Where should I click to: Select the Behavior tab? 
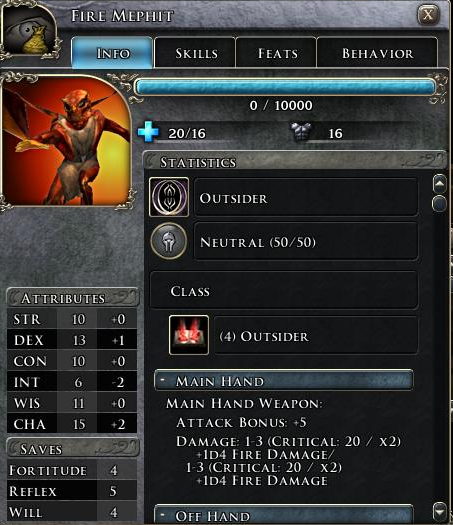pos(377,53)
